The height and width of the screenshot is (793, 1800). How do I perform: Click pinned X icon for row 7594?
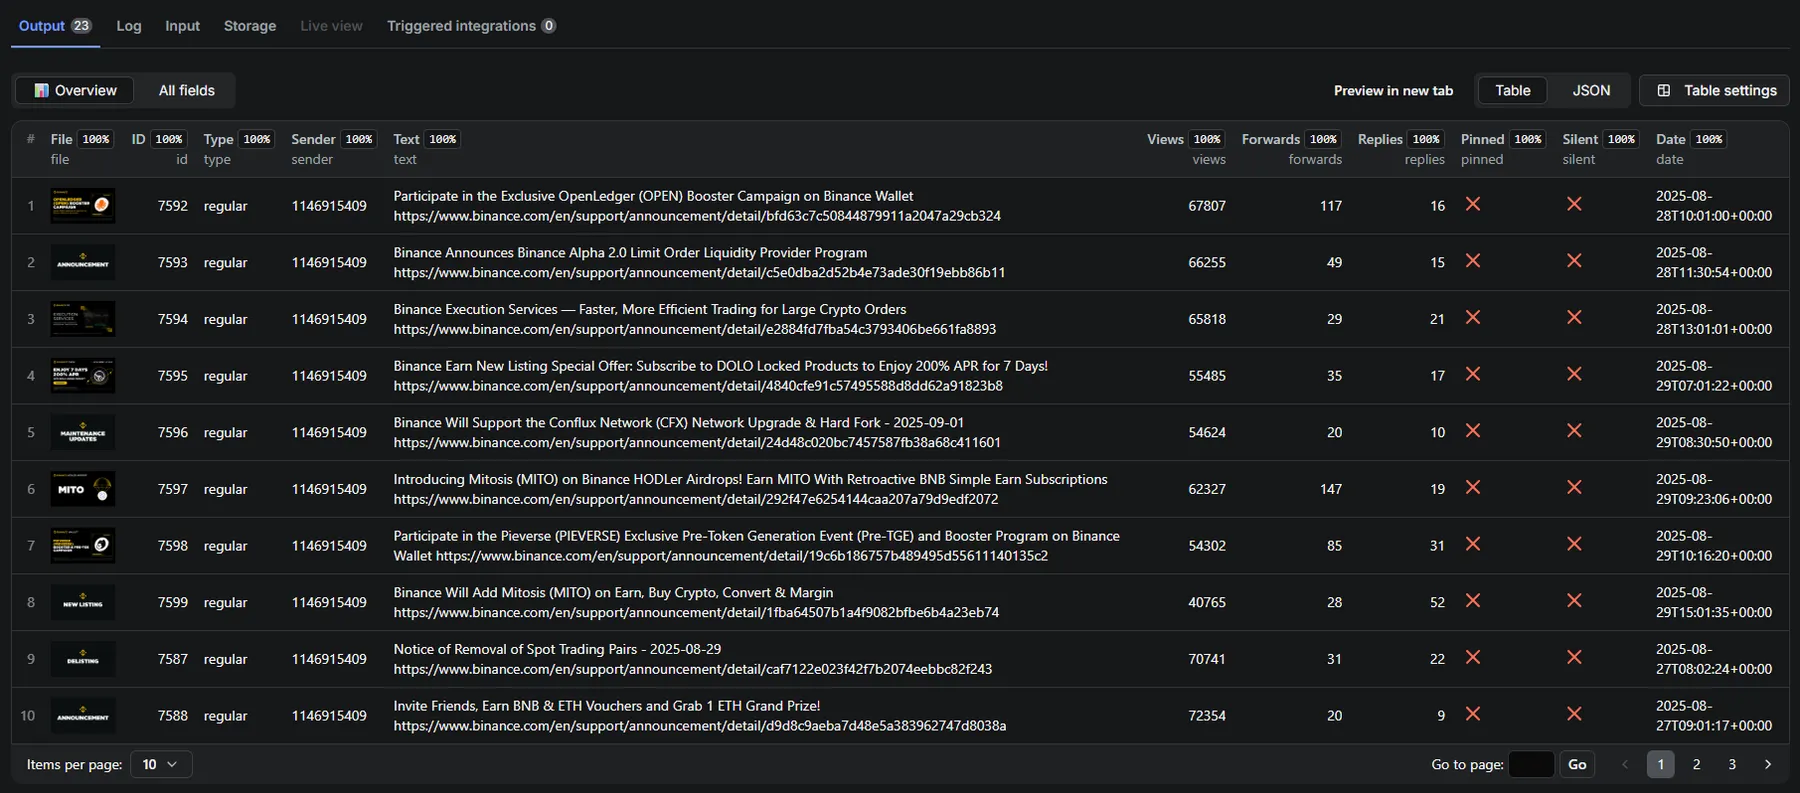pos(1473,317)
